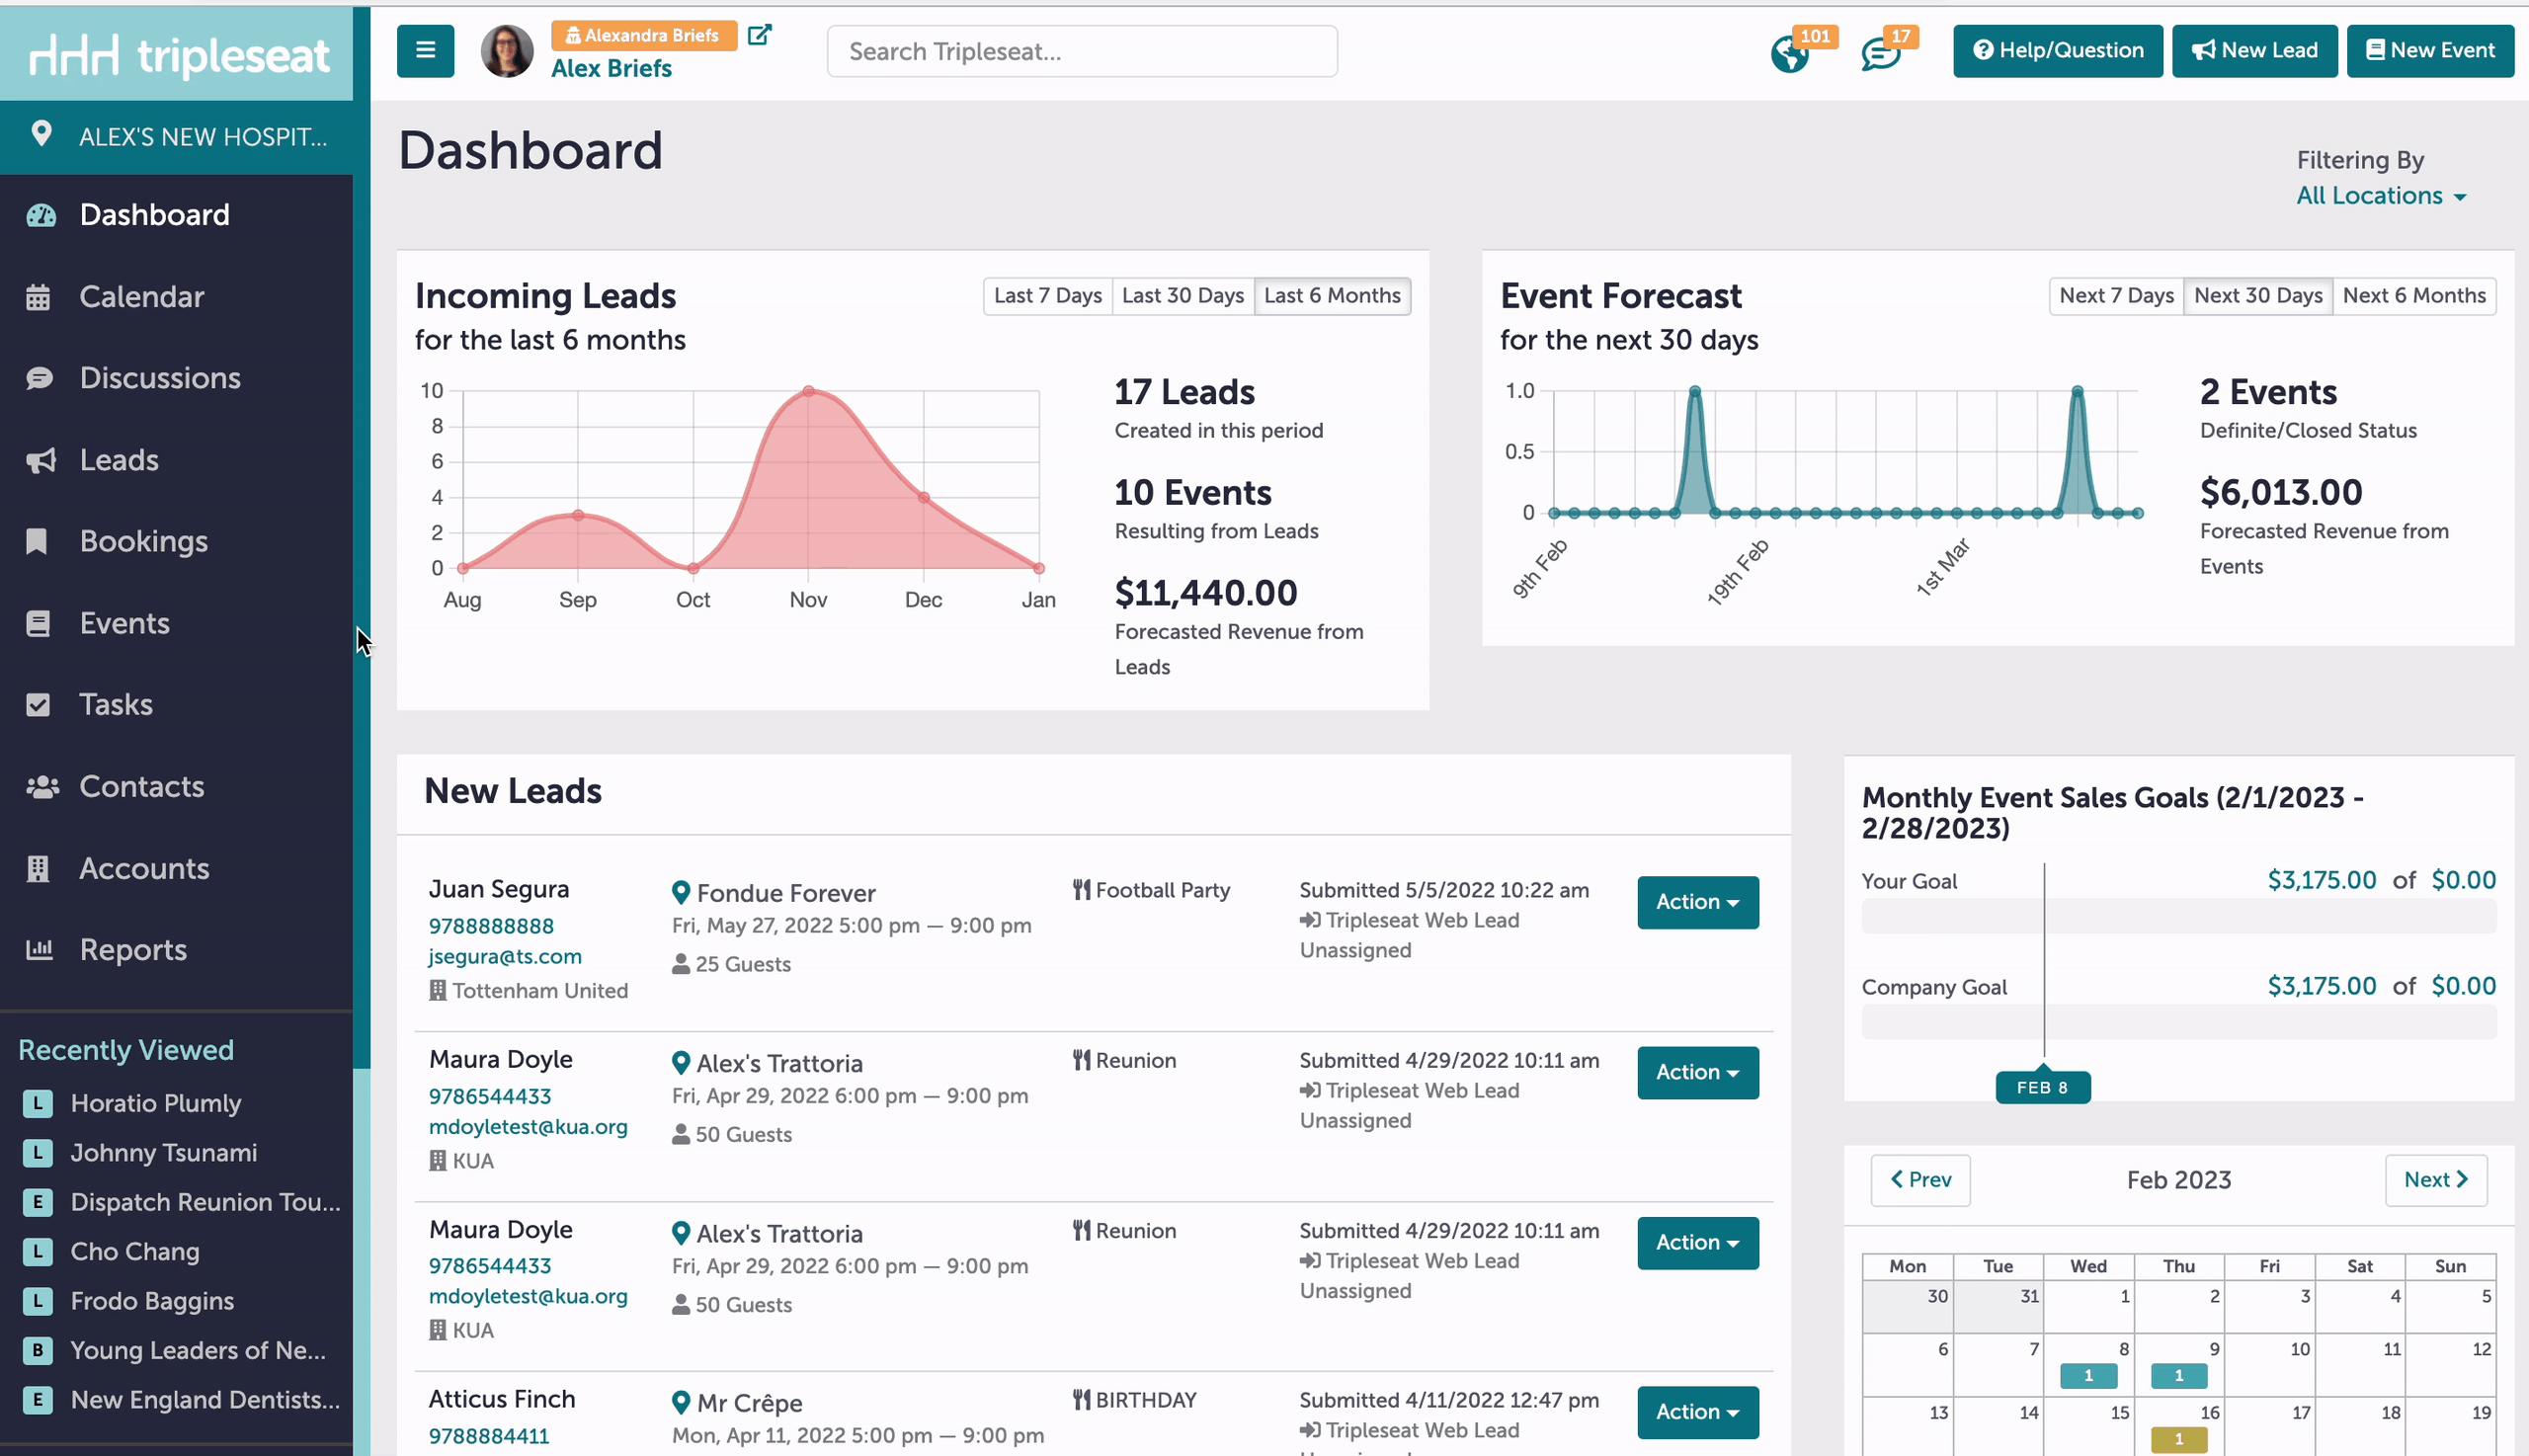Open the external link icon beside Alexandra Briefs
2529x1456 pixels.
click(760, 35)
